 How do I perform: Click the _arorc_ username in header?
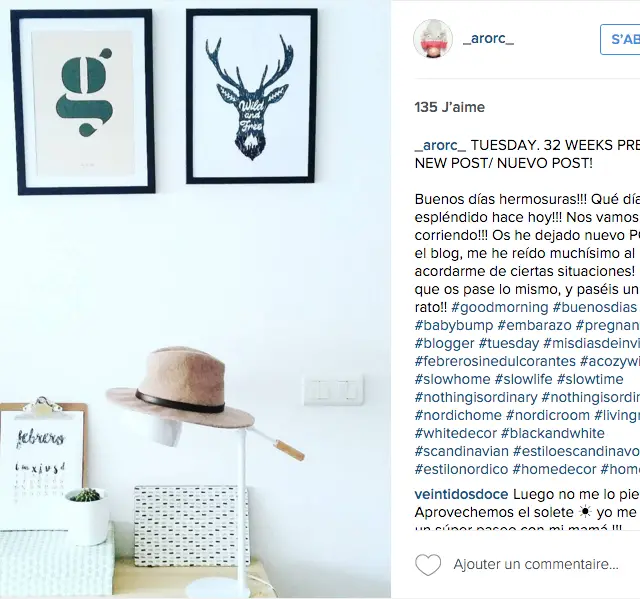coord(489,39)
